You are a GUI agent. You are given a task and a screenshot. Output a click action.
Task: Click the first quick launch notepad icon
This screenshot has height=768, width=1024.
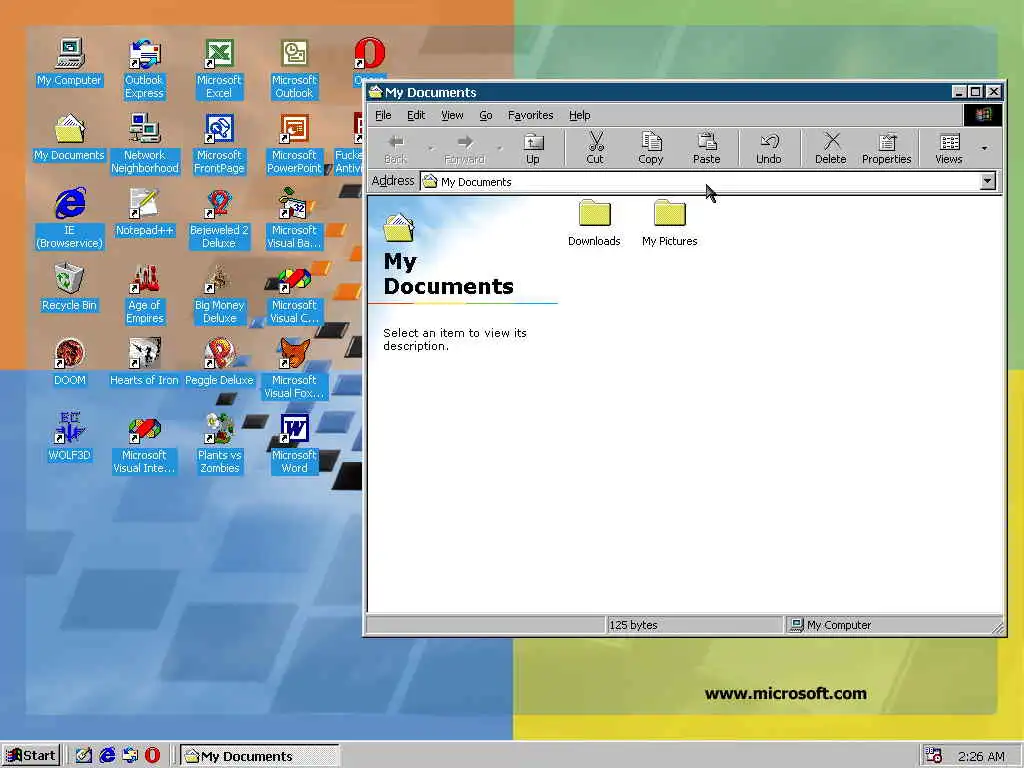pos(84,756)
